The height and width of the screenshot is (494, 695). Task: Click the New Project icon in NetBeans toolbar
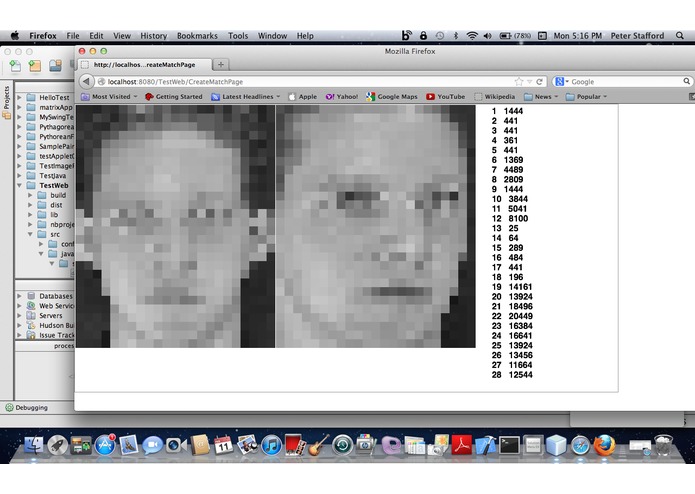[35, 66]
